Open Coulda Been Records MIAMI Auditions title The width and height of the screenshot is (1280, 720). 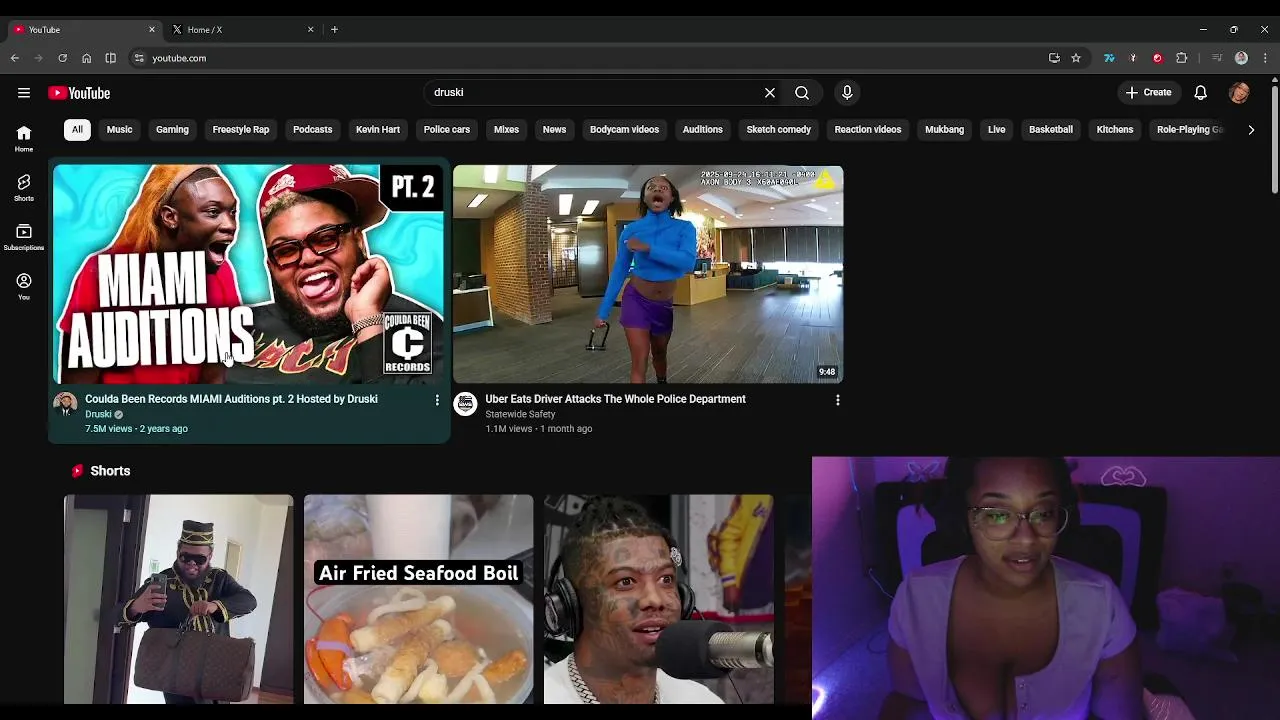[x=231, y=399]
